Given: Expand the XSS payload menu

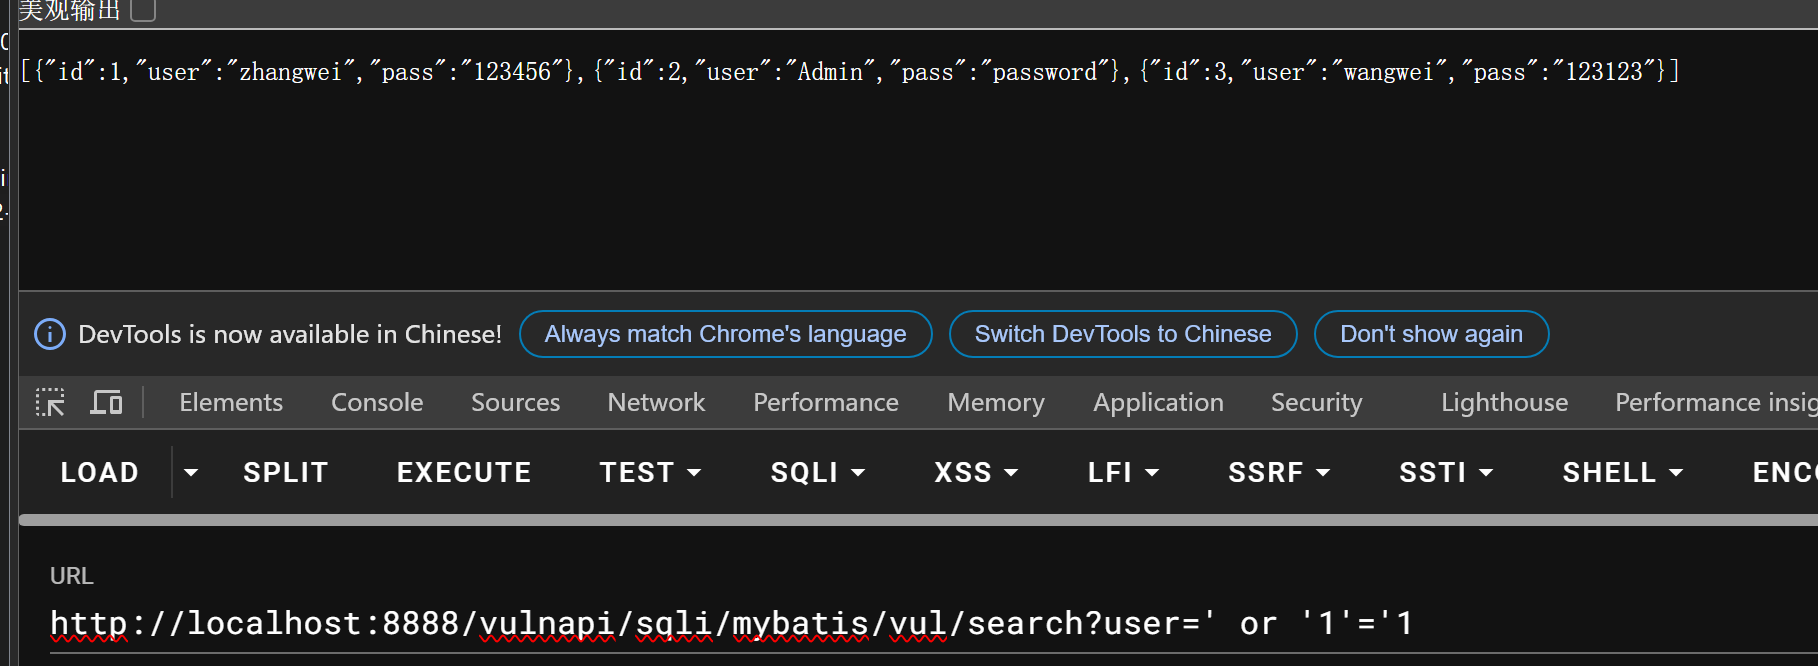Looking at the screenshot, I should point(975,472).
